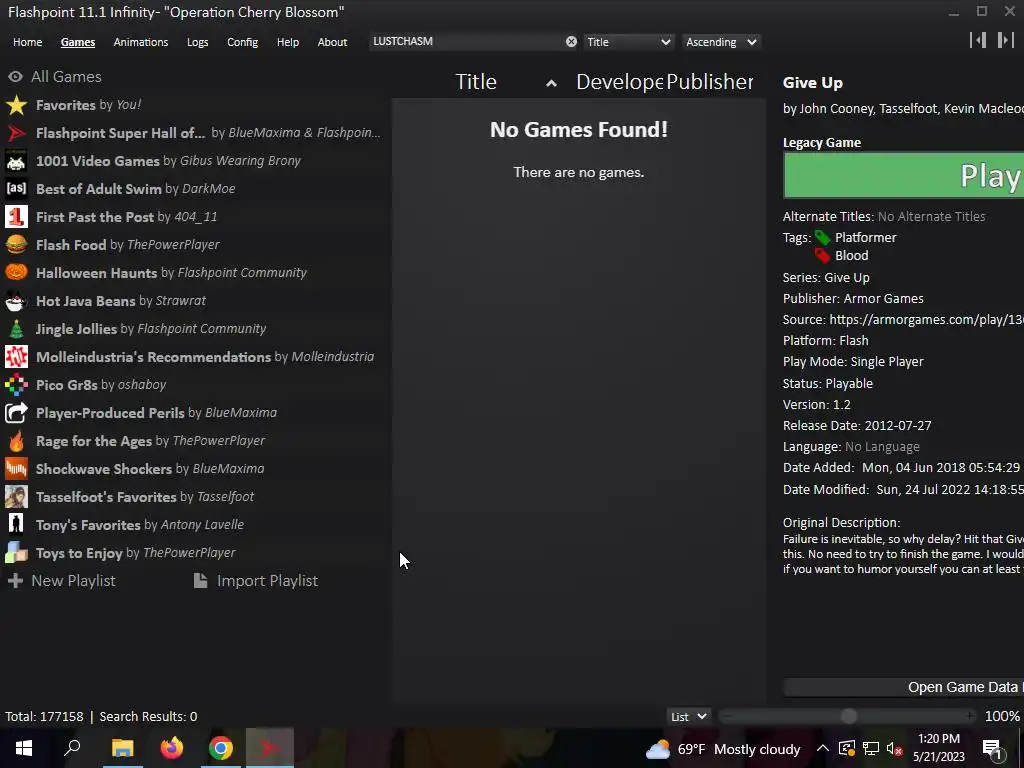Open the Config tab
1024x768 pixels.
coord(242,42)
